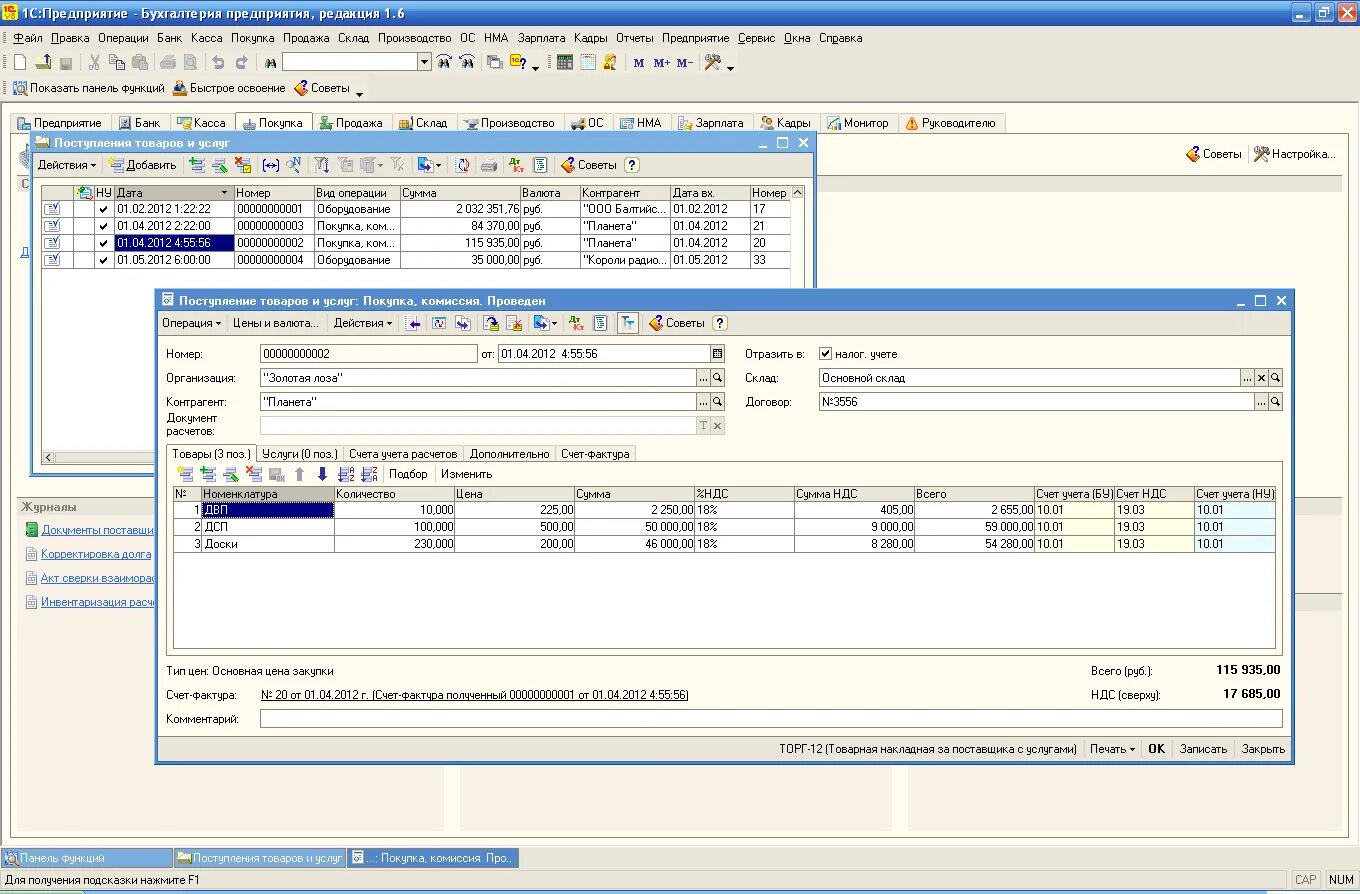
Task: Click the Дт/Кт icon in document toolbar
Action: (x=576, y=323)
